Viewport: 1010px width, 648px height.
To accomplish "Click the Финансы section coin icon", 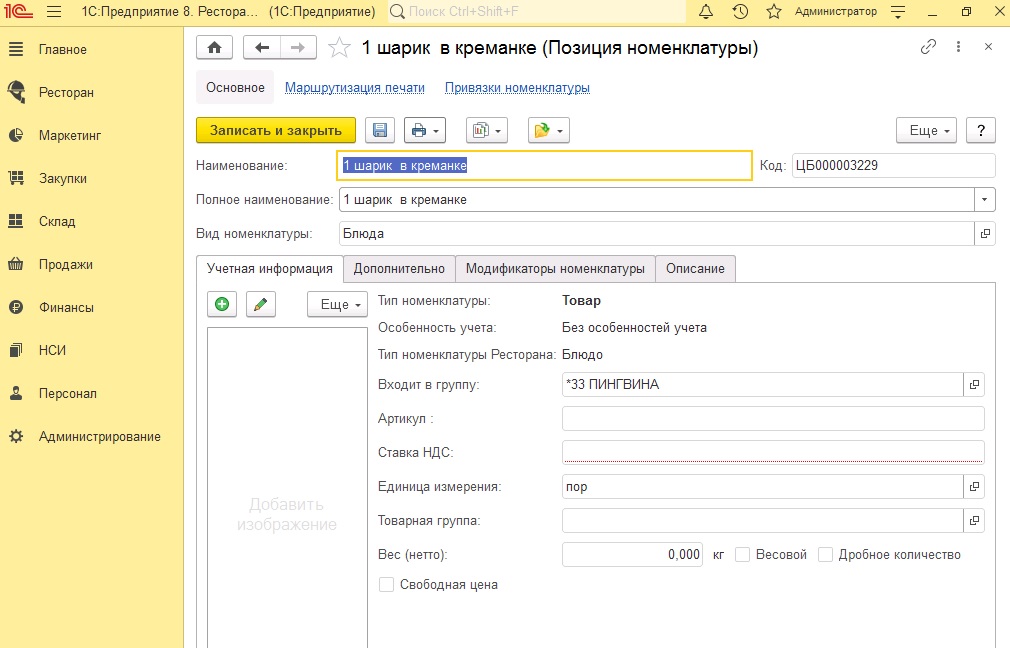I will [x=16, y=307].
